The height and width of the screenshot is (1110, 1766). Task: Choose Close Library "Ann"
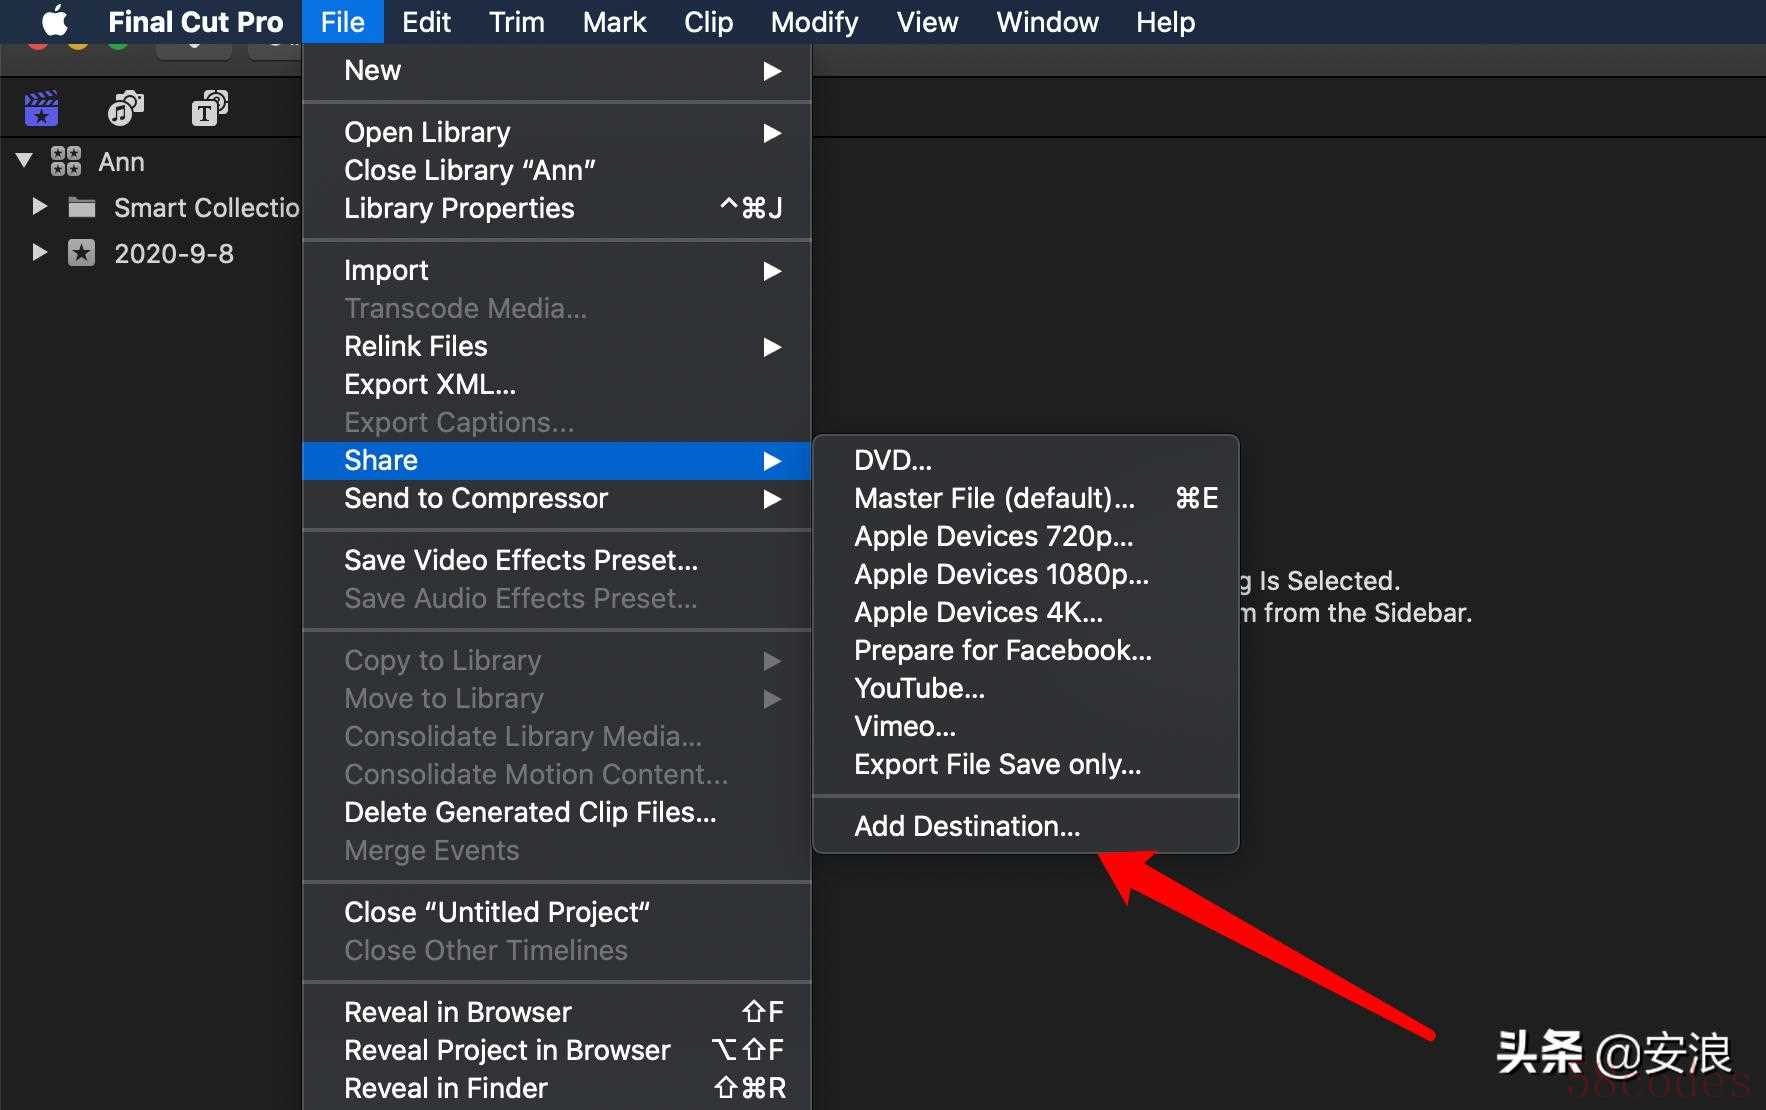click(x=557, y=171)
